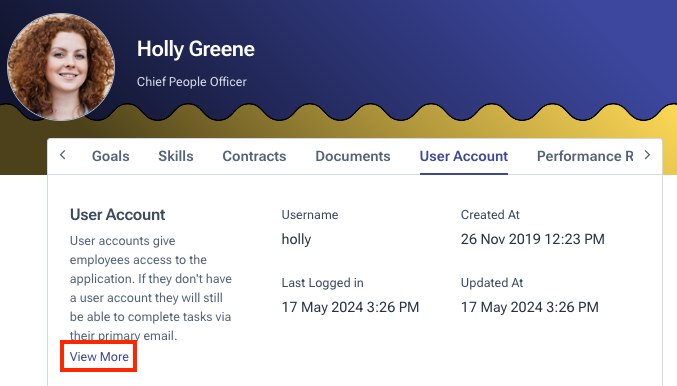The image size is (677, 386).
Task: Click the User Account tab
Action: click(464, 156)
